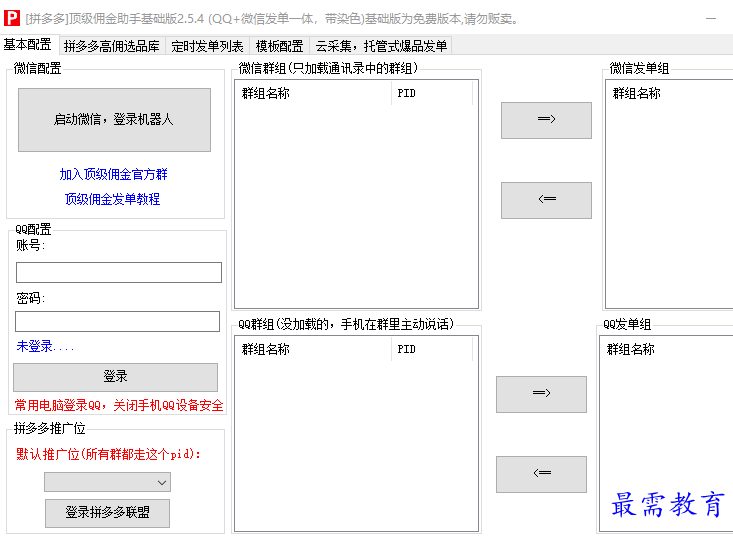Click the Pinduoduo app icon in title bar

pyautogui.click(x=12, y=18)
